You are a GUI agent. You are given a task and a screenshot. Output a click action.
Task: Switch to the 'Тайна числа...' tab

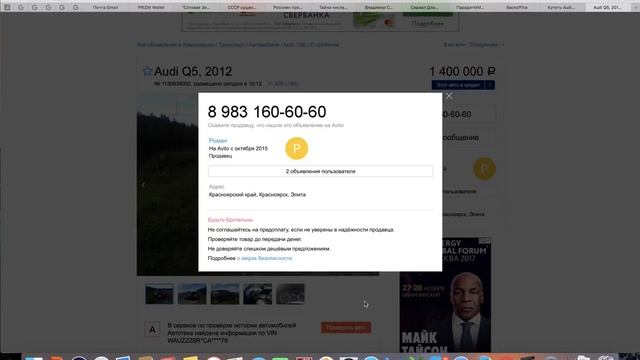(x=333, y=7)
